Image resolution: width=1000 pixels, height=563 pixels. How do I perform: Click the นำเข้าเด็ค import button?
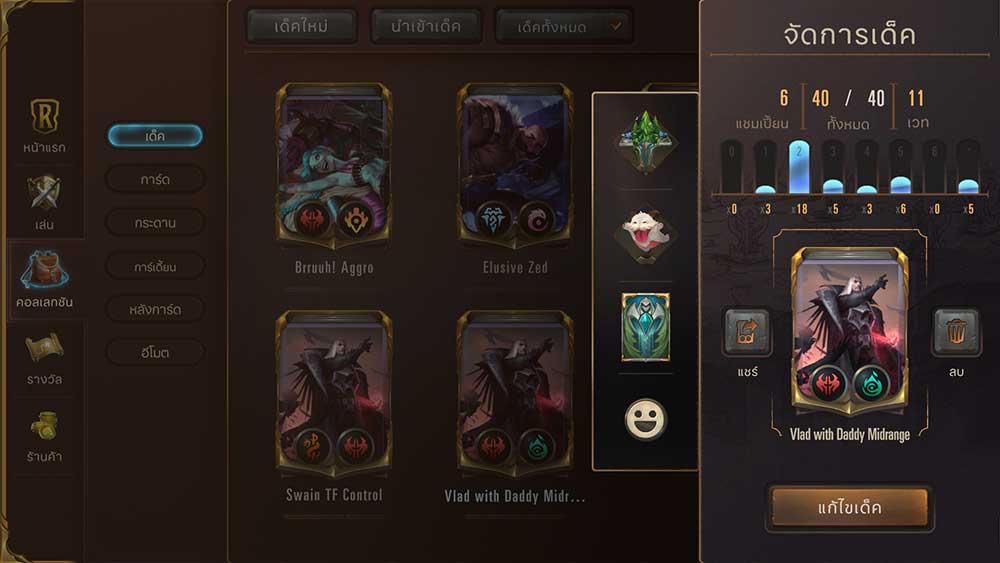pos(426,27)
